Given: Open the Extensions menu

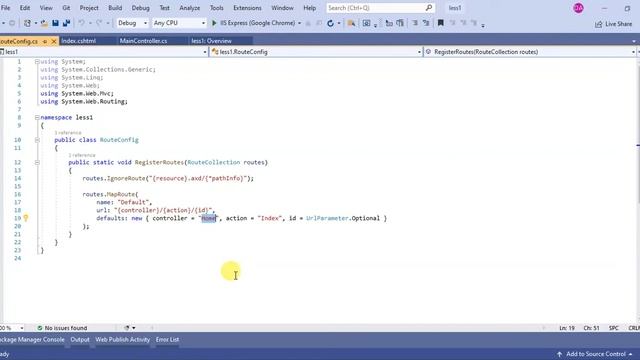Looking at the screenshot, I should click(x=247, y=8).
